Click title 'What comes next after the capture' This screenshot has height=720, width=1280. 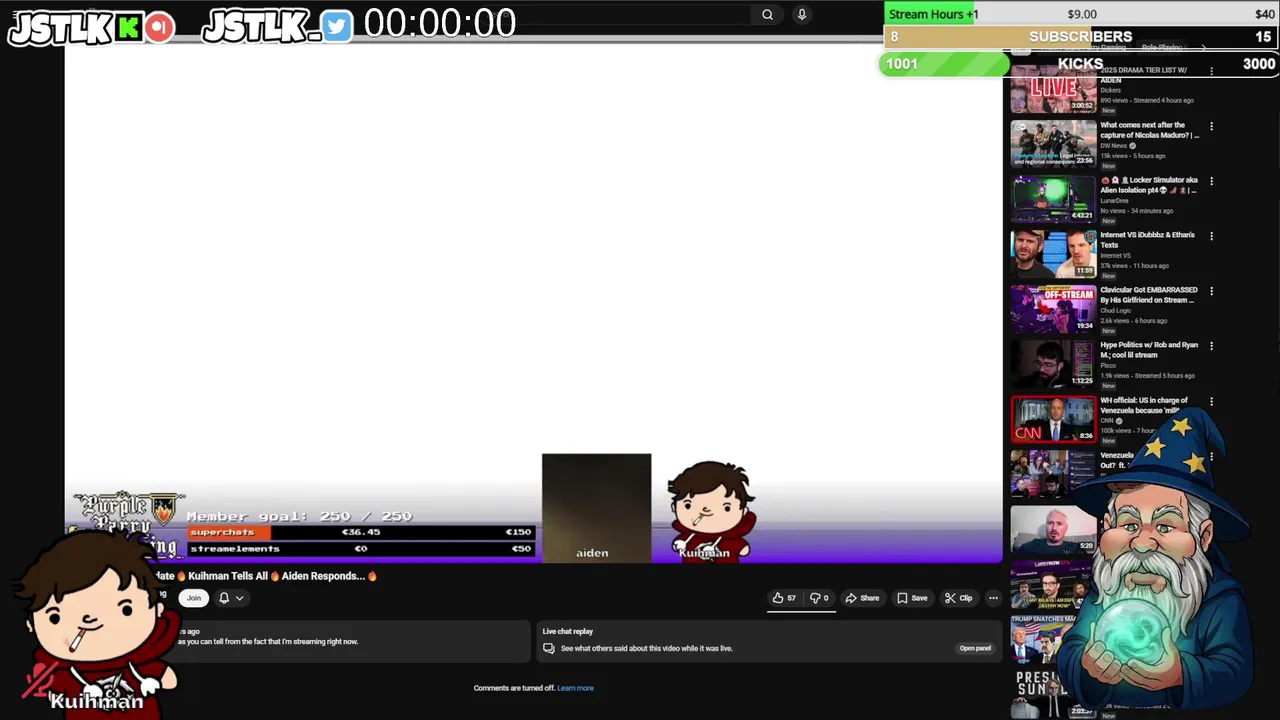(x=1149, y=130)
